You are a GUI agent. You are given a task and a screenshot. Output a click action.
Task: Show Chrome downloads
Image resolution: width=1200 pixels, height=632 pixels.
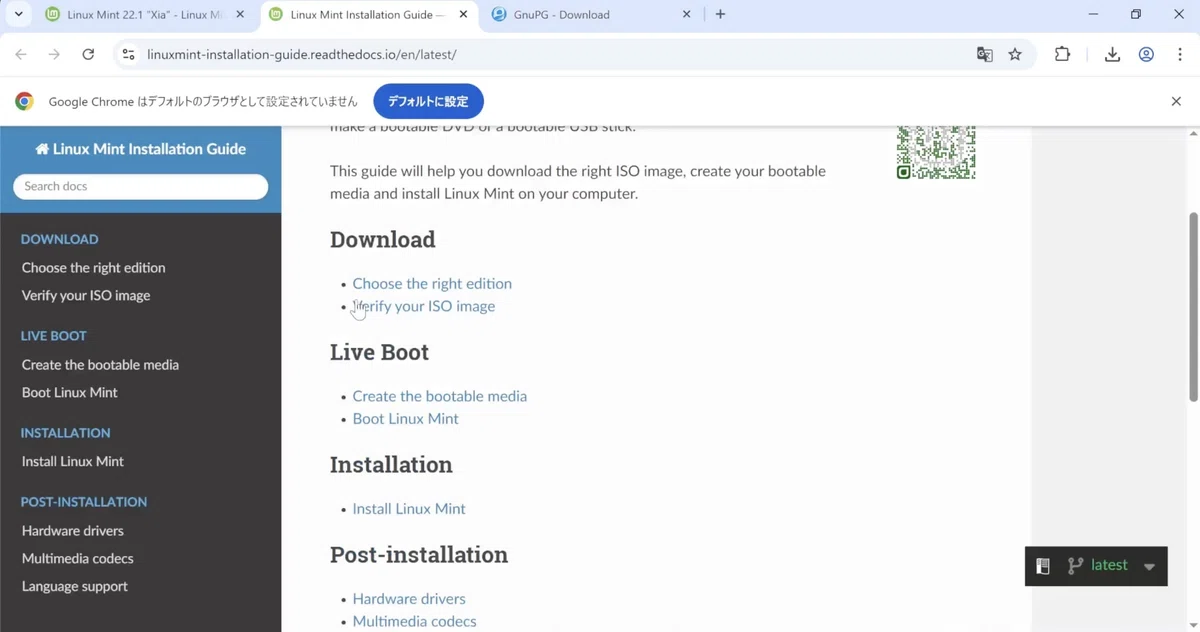coord(1112,55)
